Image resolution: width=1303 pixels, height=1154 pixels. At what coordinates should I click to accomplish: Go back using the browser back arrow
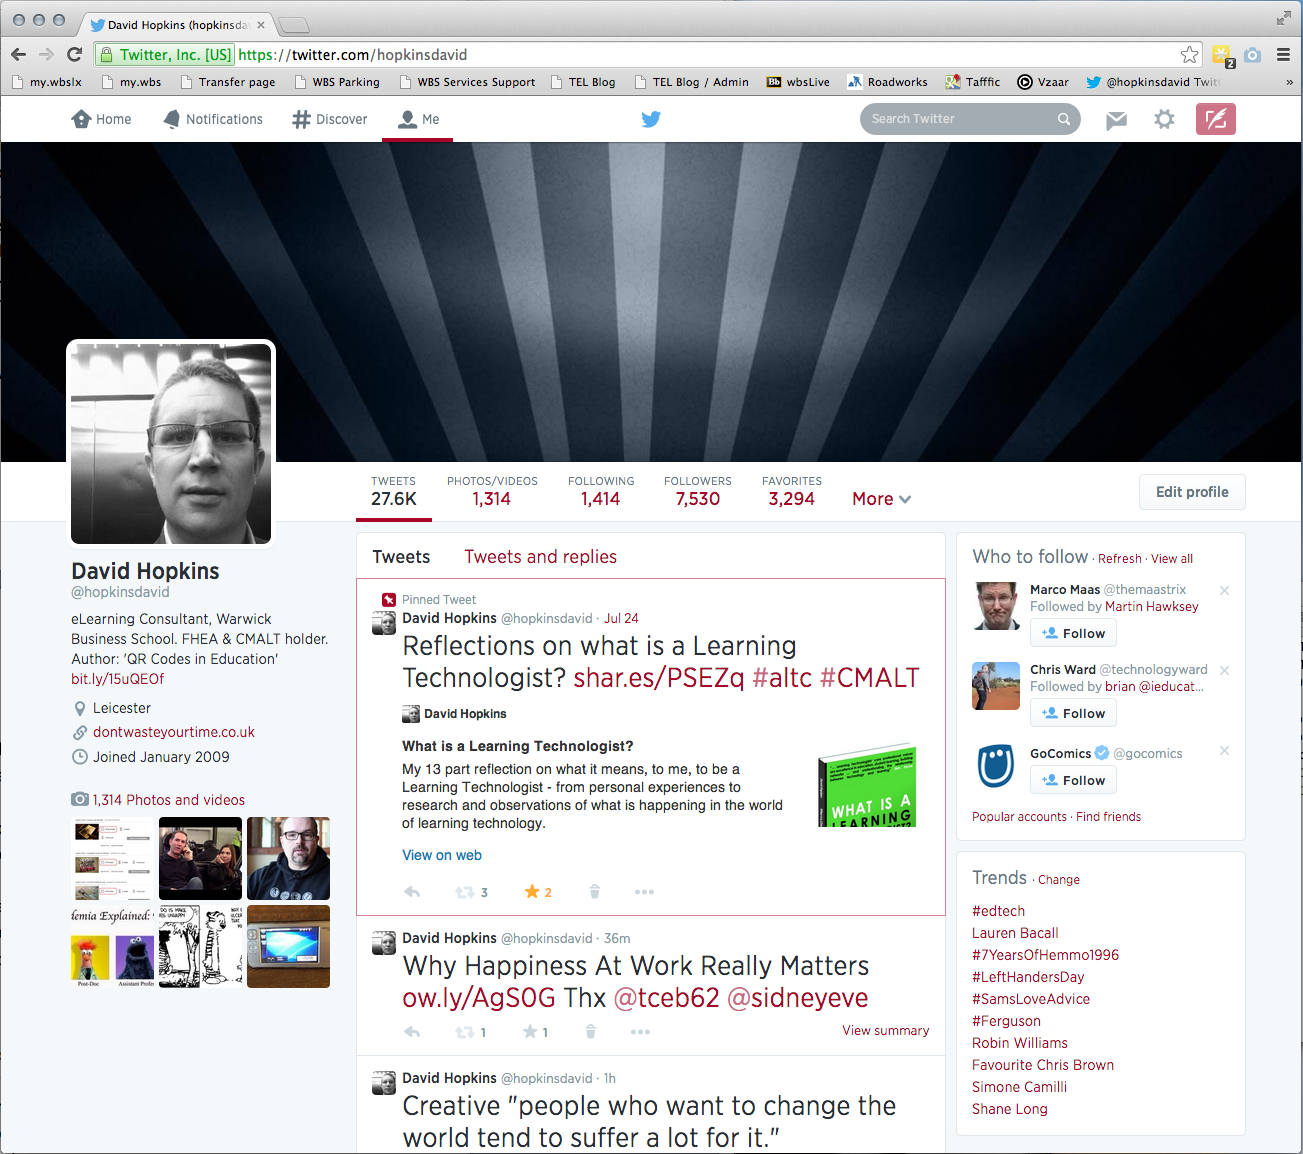[x=18, y=55]
